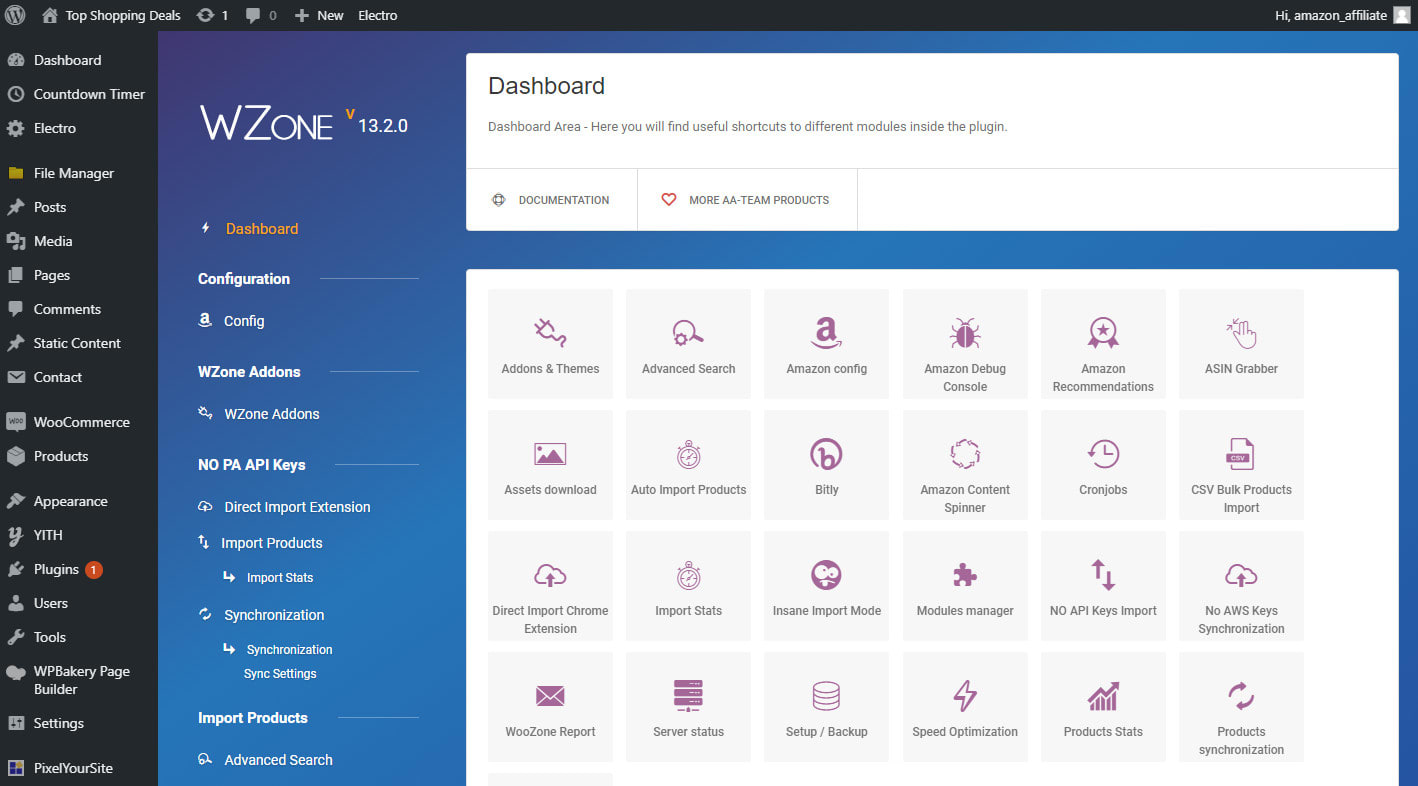Open the Amazon Debug Console tile
The width and height of the screenshot is (1418, 786).
(965, 344)
